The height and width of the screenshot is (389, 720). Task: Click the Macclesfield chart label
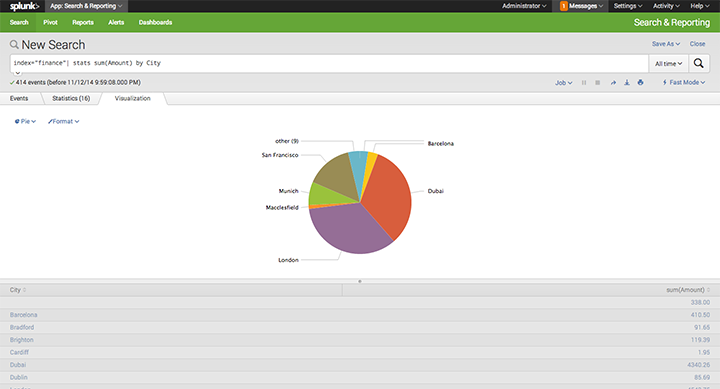point(282,208)
